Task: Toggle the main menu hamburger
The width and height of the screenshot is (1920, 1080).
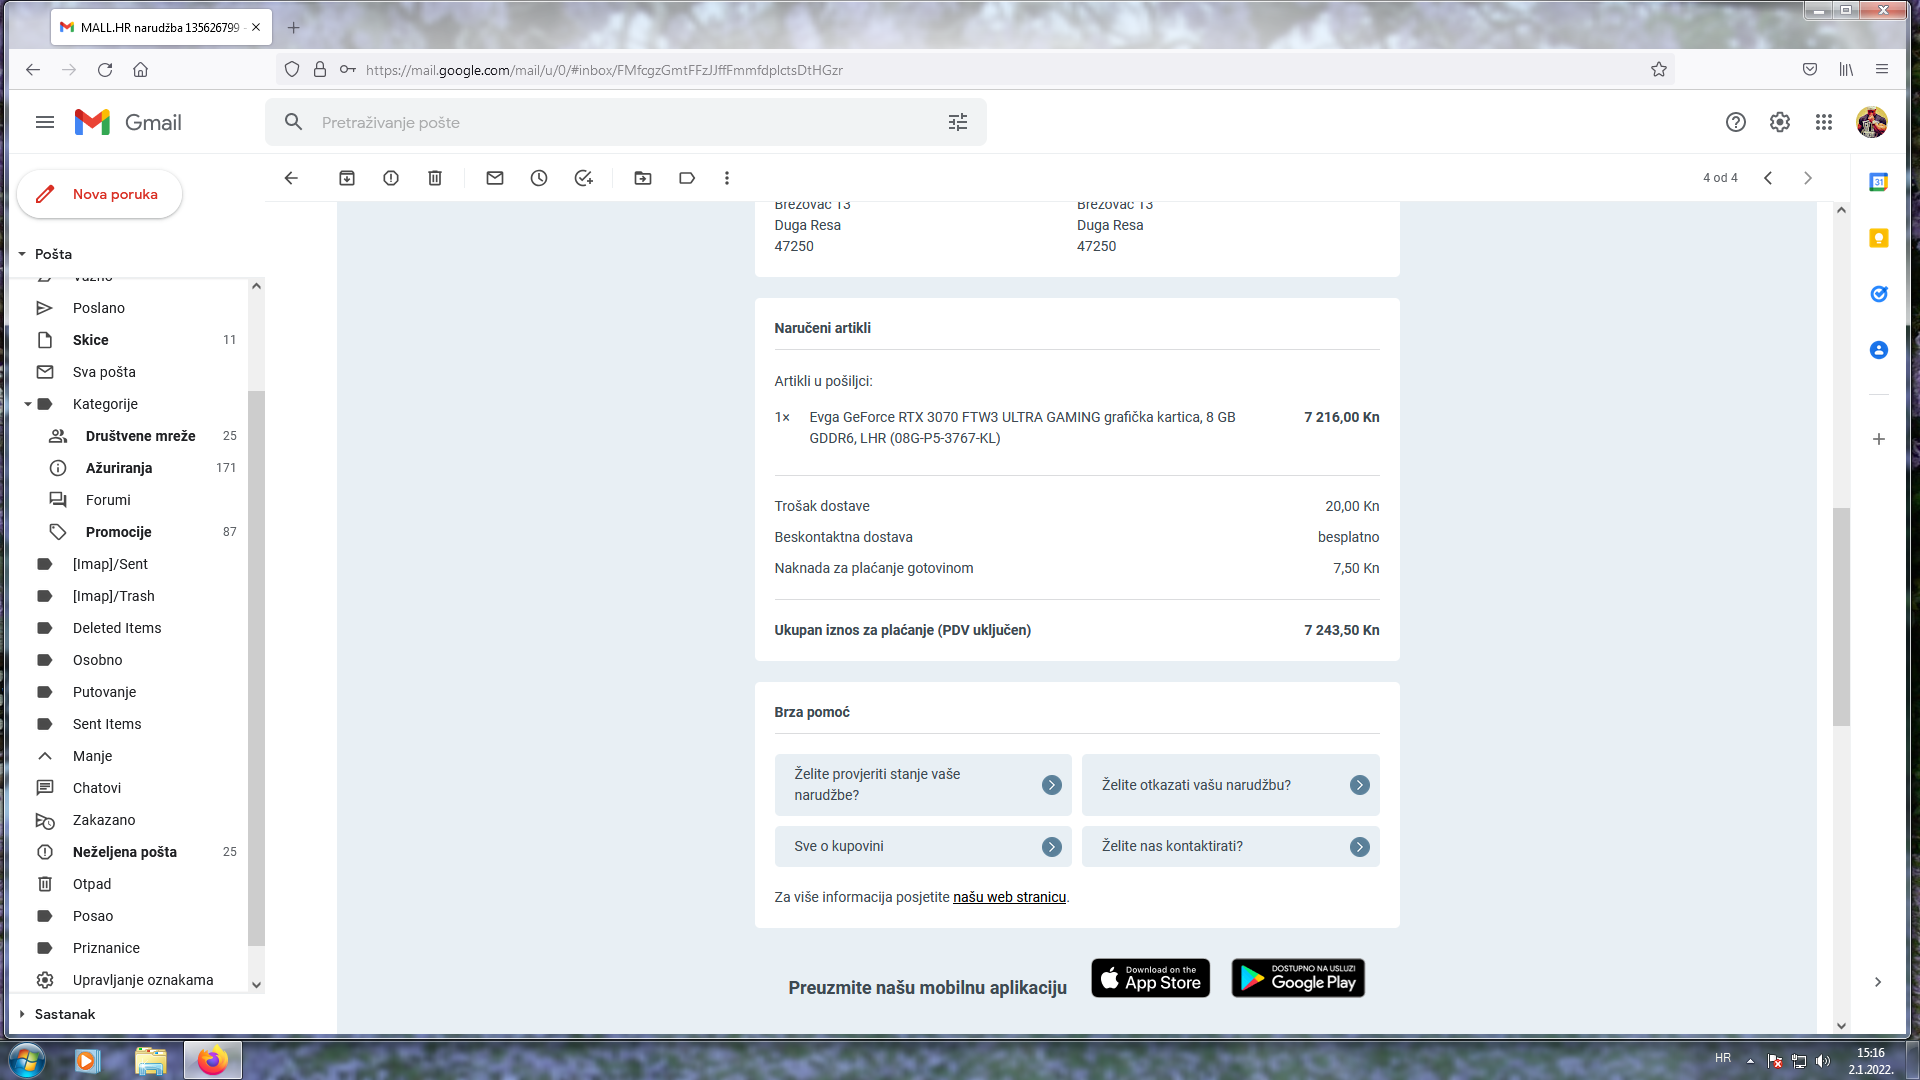Action: pyautogui.click(x=45, y=122)
